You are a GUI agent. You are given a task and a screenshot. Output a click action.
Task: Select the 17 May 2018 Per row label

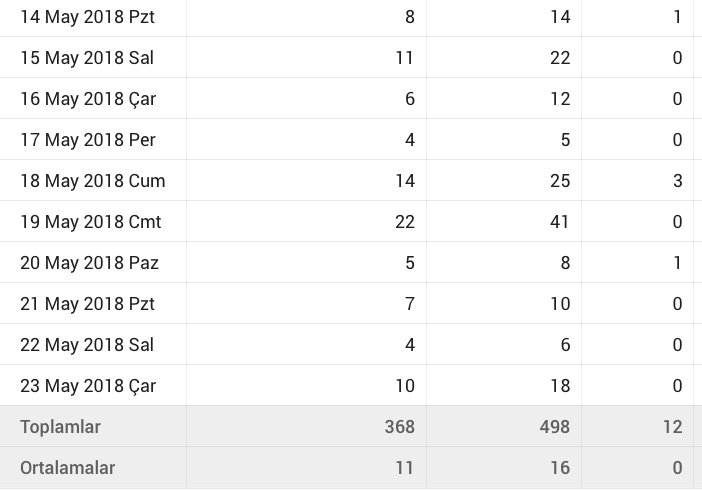pos(88,140)
